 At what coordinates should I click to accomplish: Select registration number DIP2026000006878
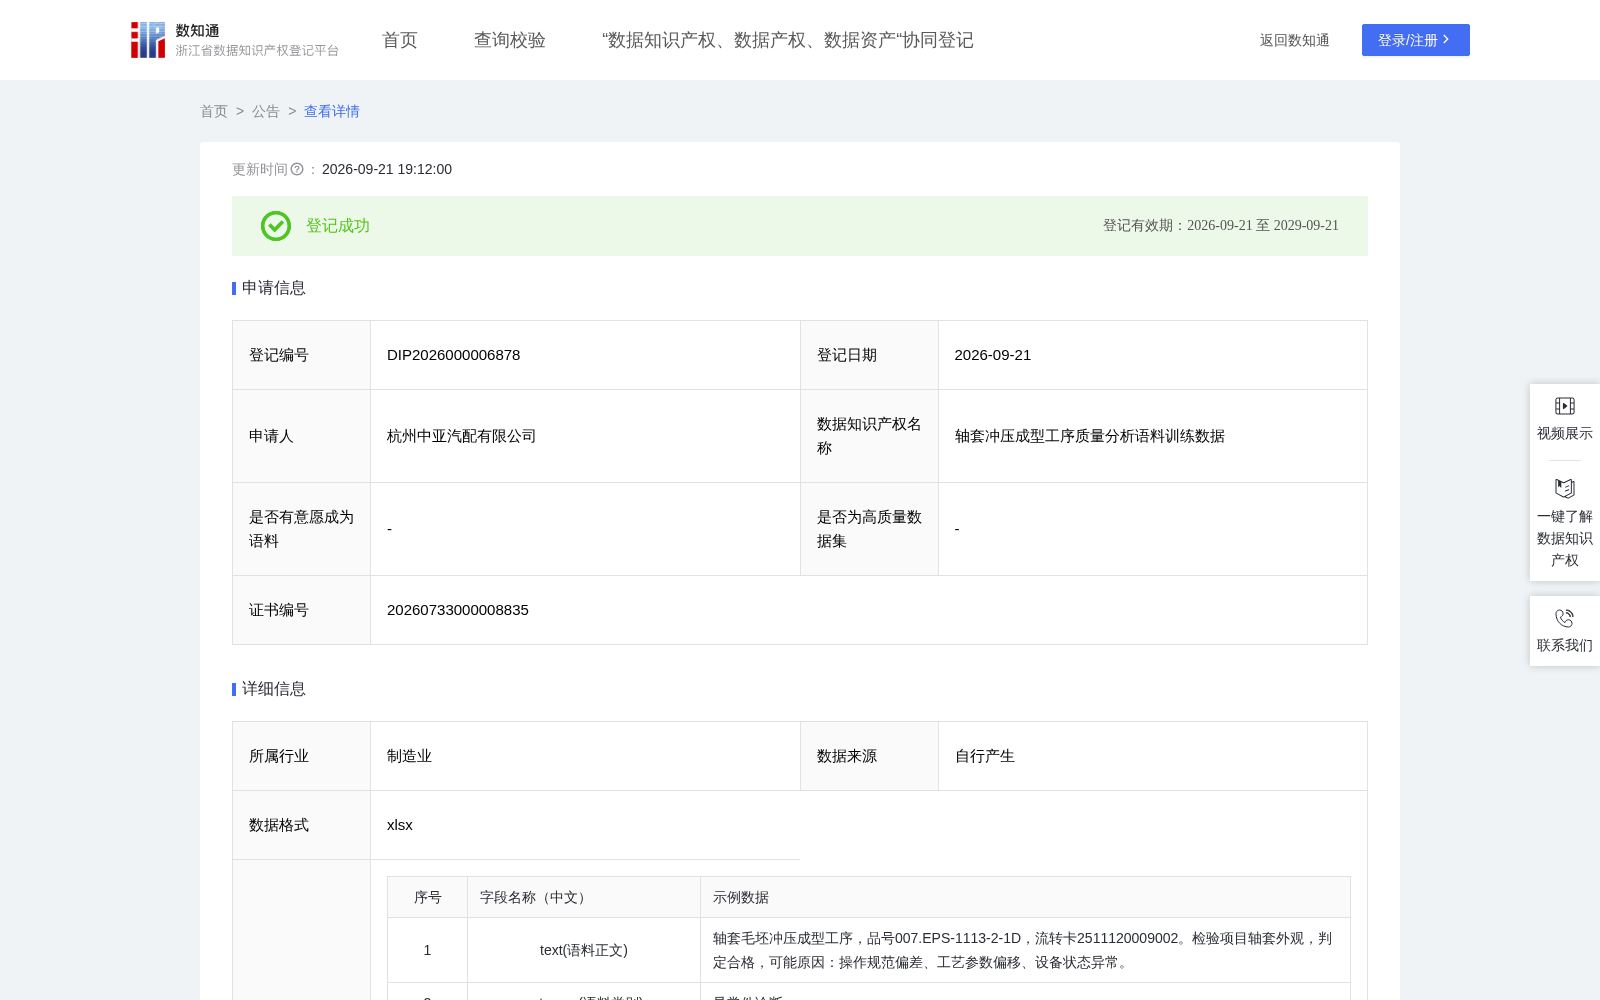click(454, 355)
